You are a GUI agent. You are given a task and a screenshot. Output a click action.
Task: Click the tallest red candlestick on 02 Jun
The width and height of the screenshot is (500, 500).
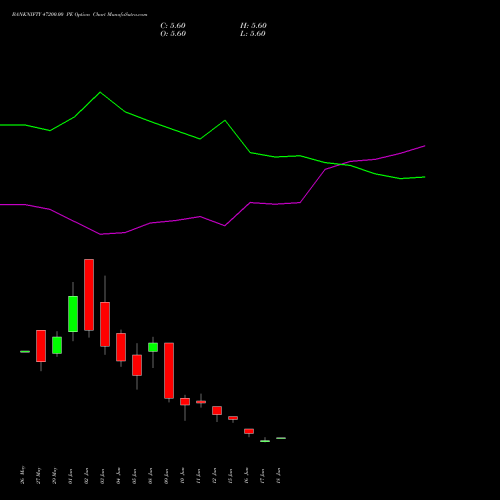89,295
